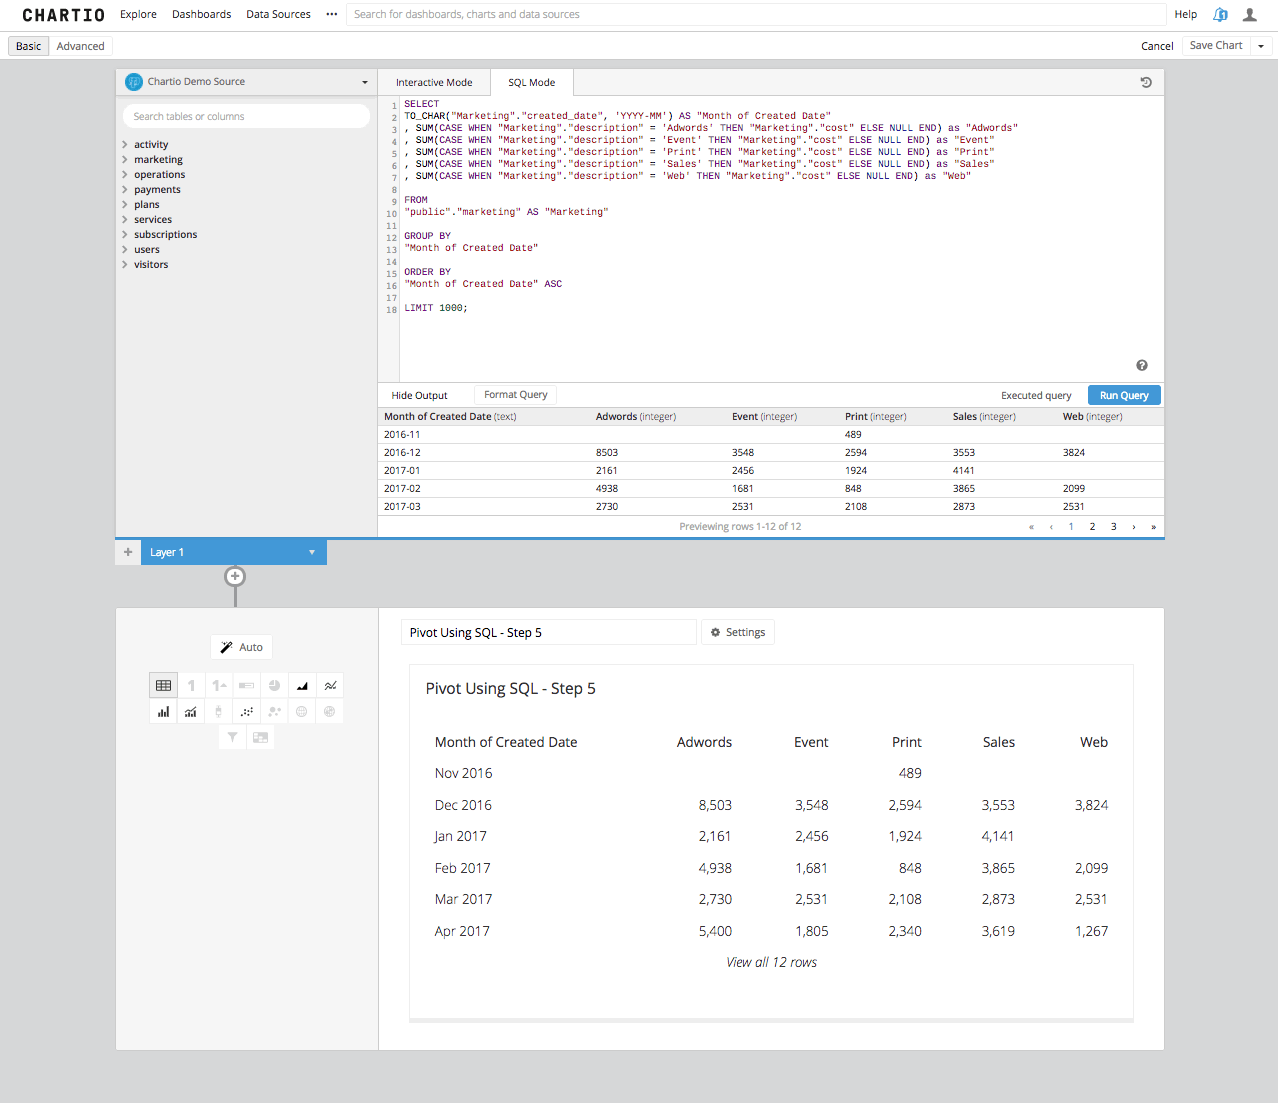Screen dimensions: 1278x1103
Task: Click the Executed query label
Action: pos(1036,395)
